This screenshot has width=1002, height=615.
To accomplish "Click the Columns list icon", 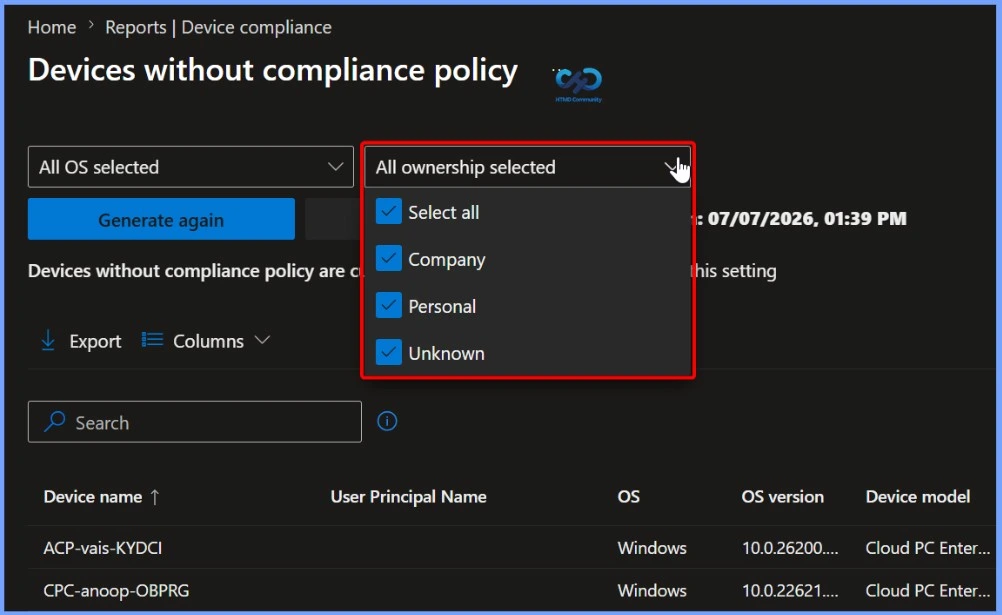I will [152, 339].
